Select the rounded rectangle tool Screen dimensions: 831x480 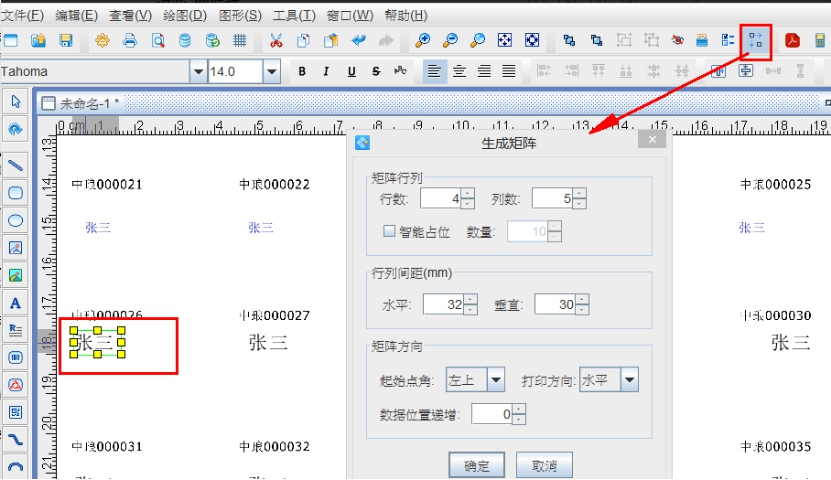click(15, 193)
